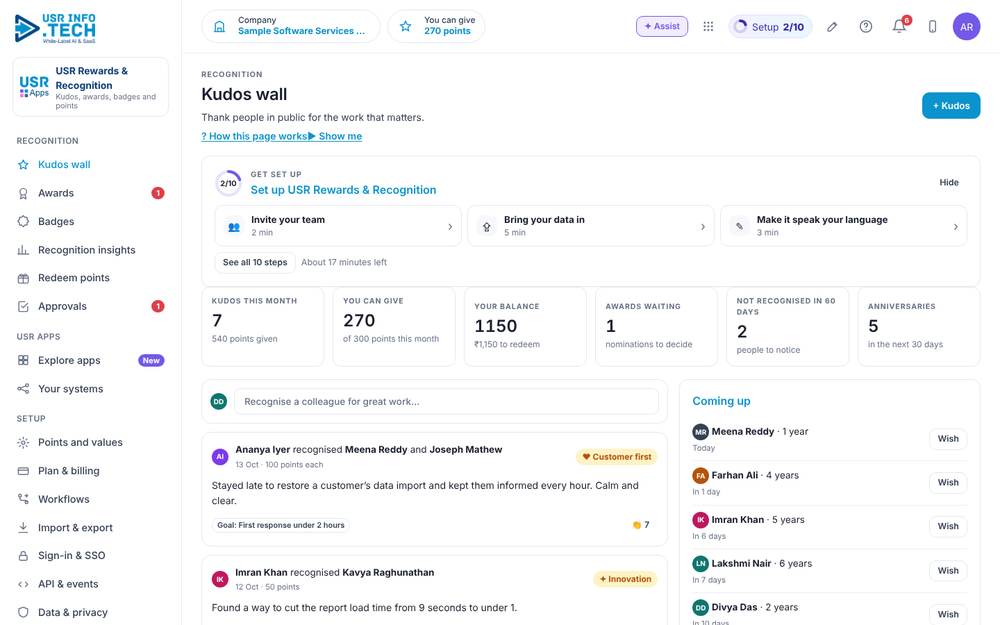The height and width of the screenshot is (625, 1000).
Task: Click the Import & export download icon
Action: pyautogui.click(x=23, y=527)
